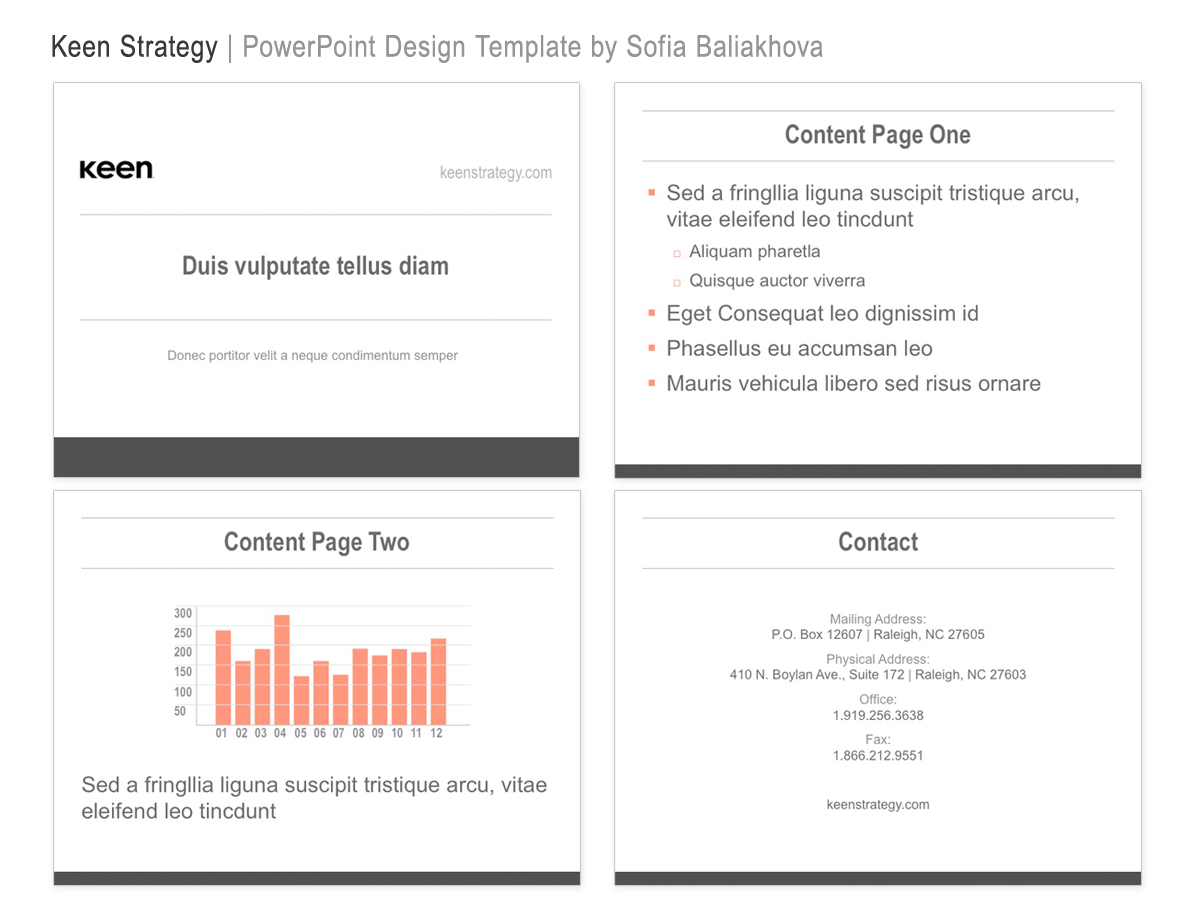The height and width of the screenshot is (900, 1200).
Task: Click the office phone number 1.919.256.3638
Action: click(x=878, y=716)
